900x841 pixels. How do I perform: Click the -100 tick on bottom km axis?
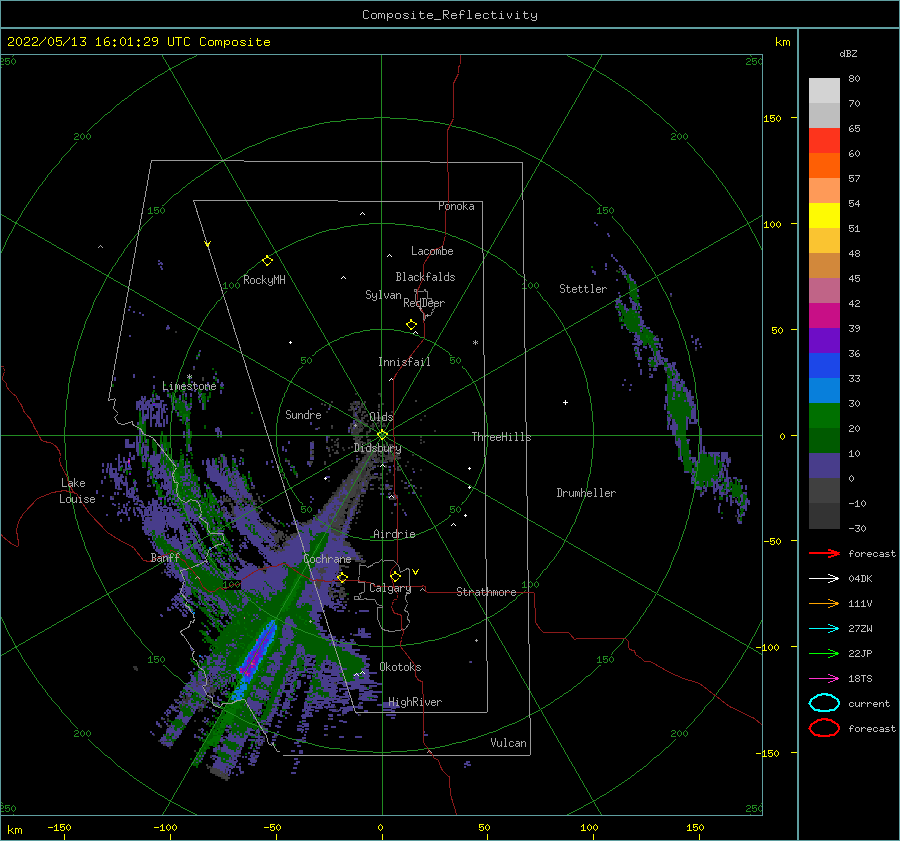[165, 827]
